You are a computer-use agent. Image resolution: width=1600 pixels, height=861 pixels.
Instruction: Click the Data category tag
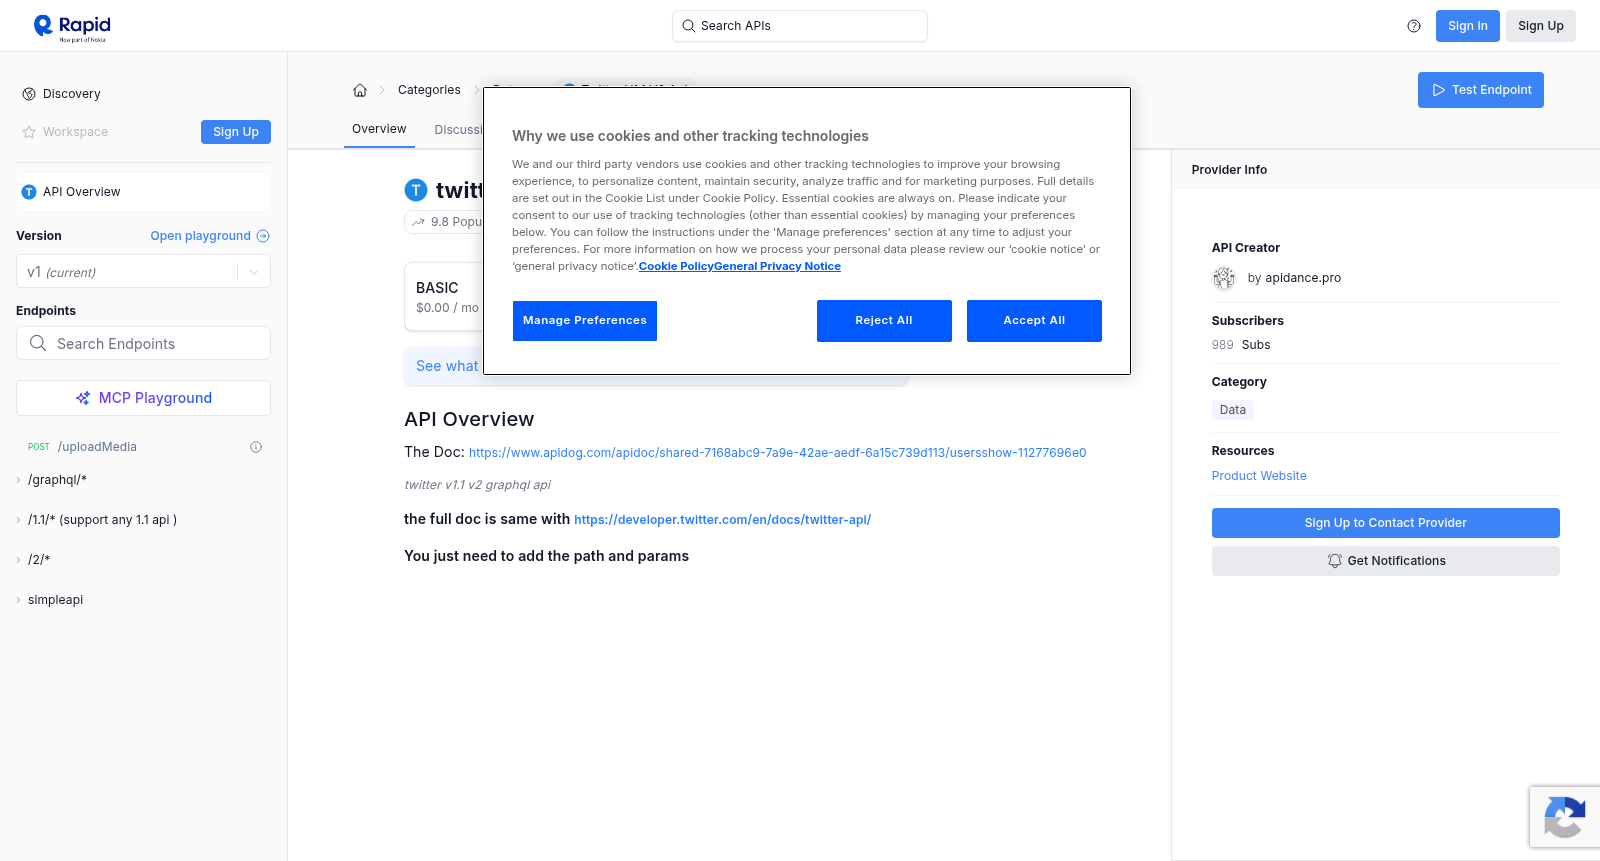tap(1233, 410)
